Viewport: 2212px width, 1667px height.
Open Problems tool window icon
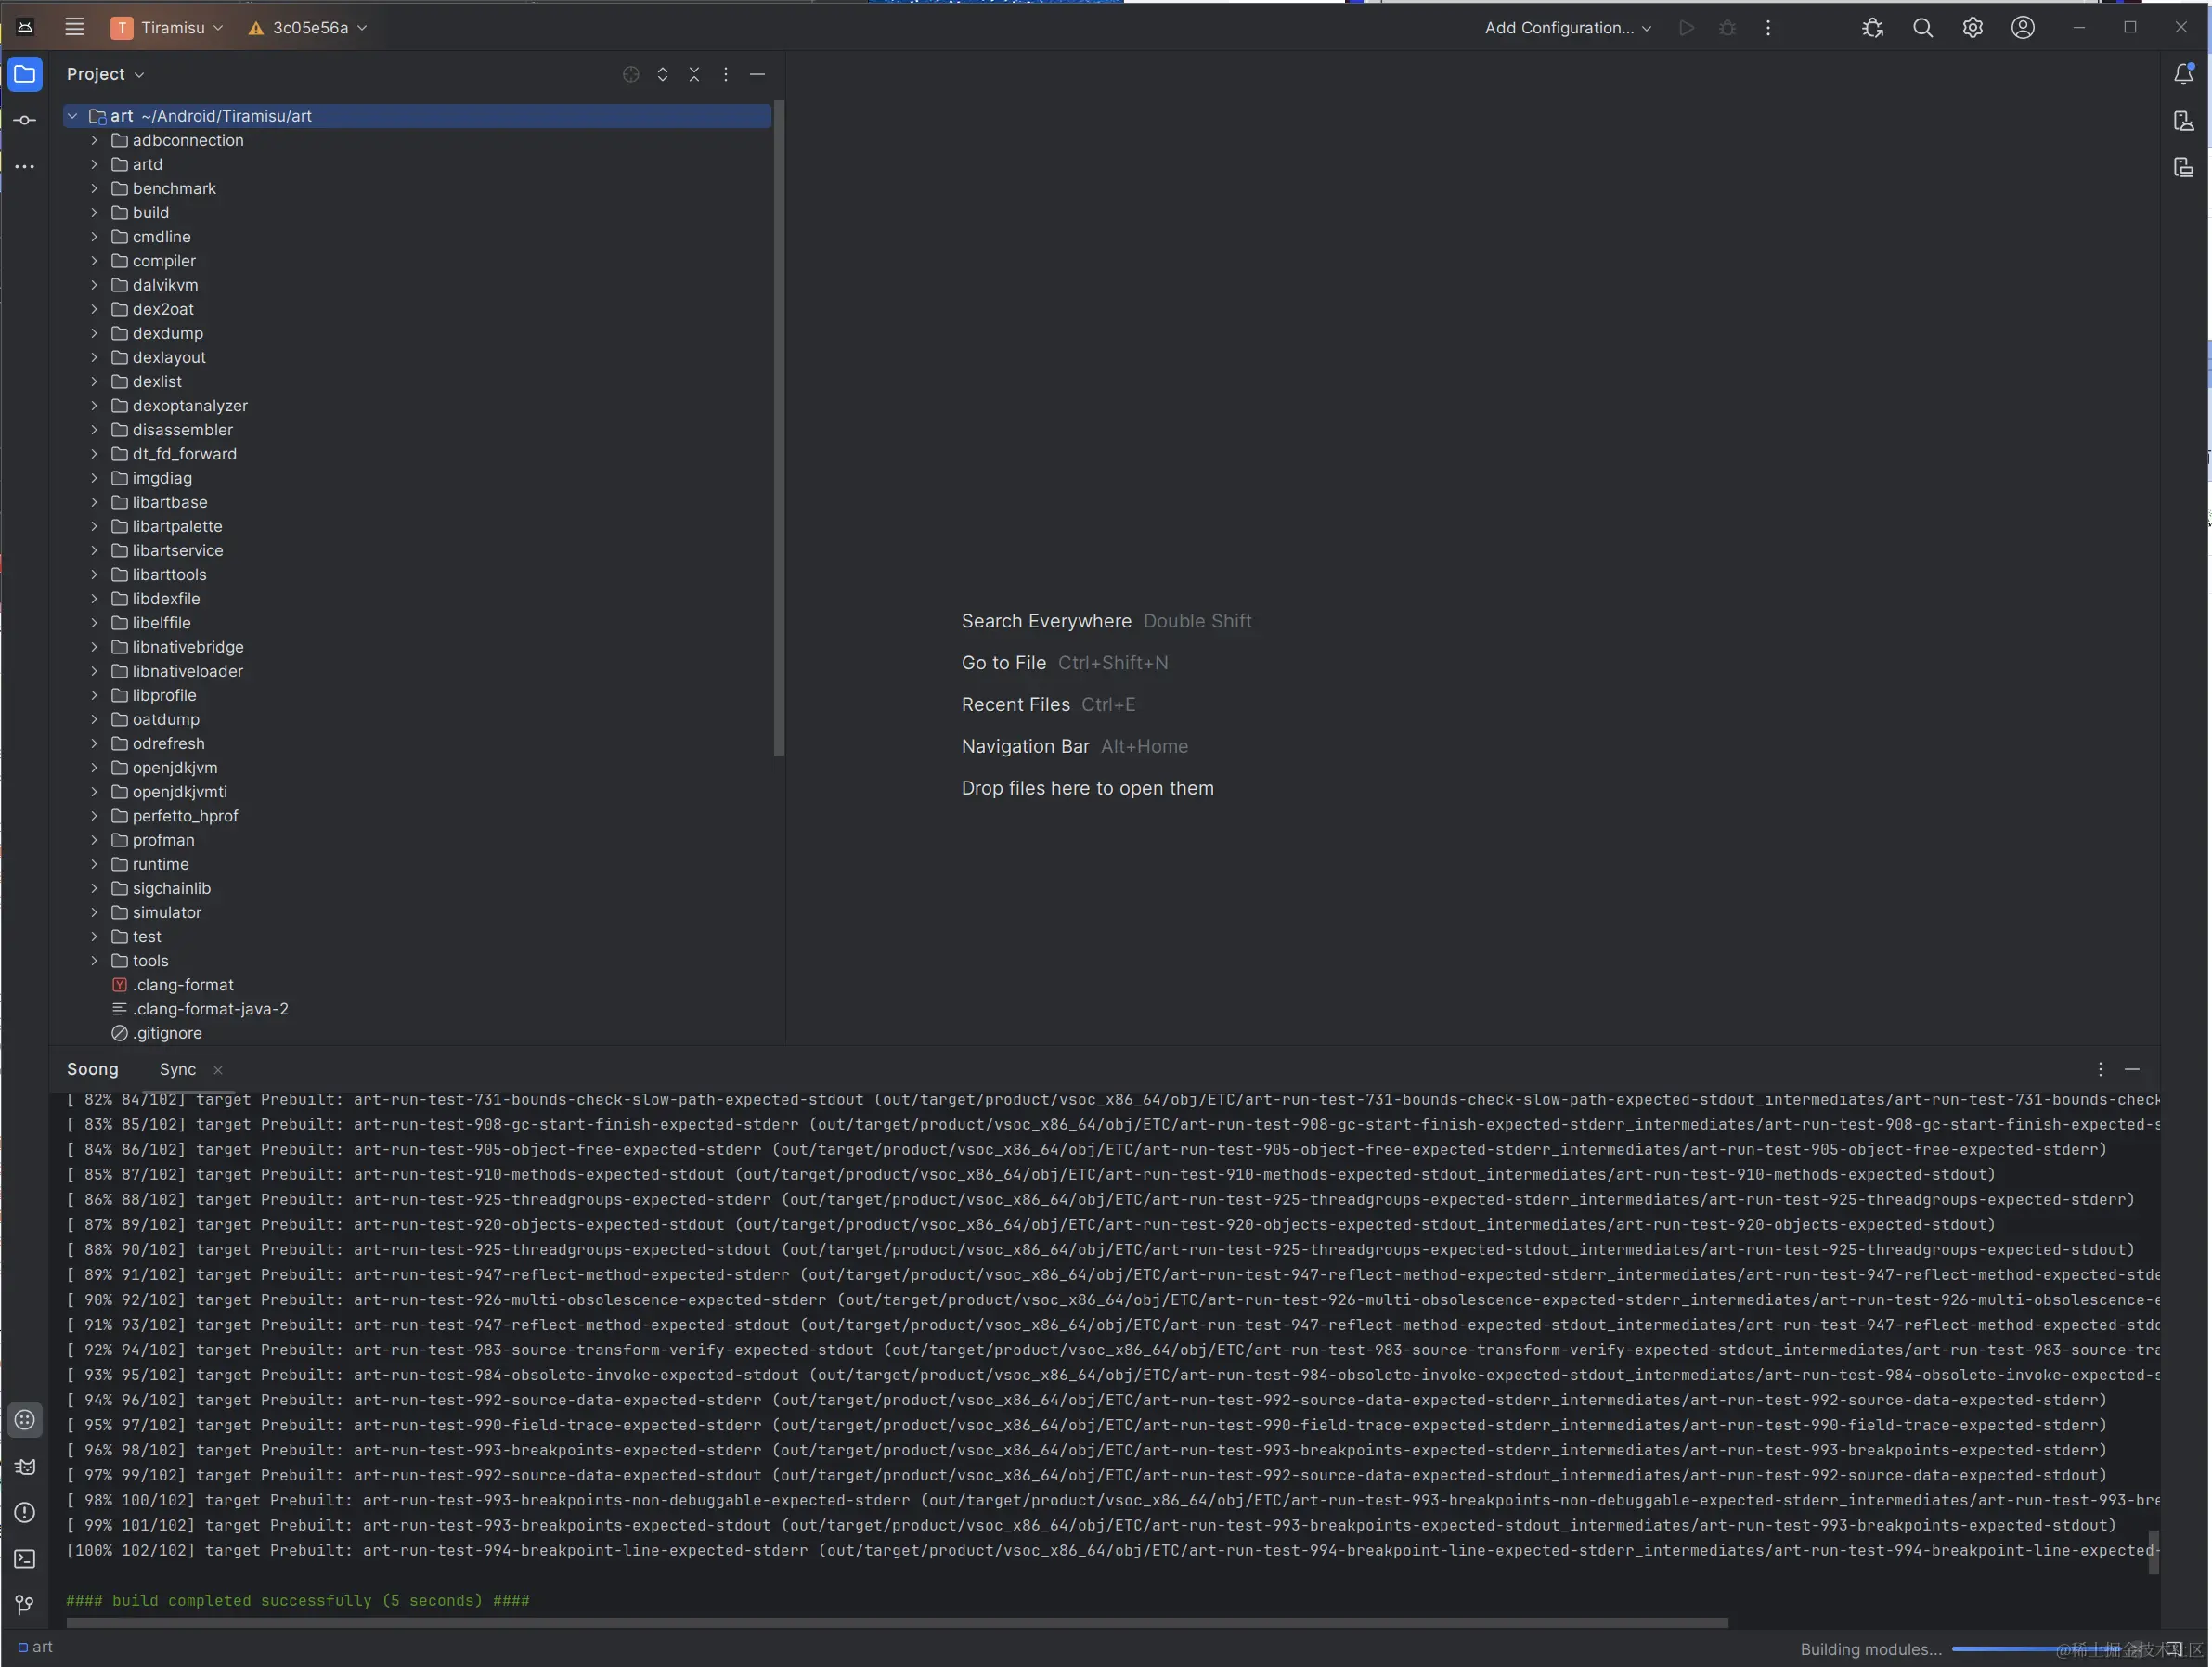(x=25, y=1513)
